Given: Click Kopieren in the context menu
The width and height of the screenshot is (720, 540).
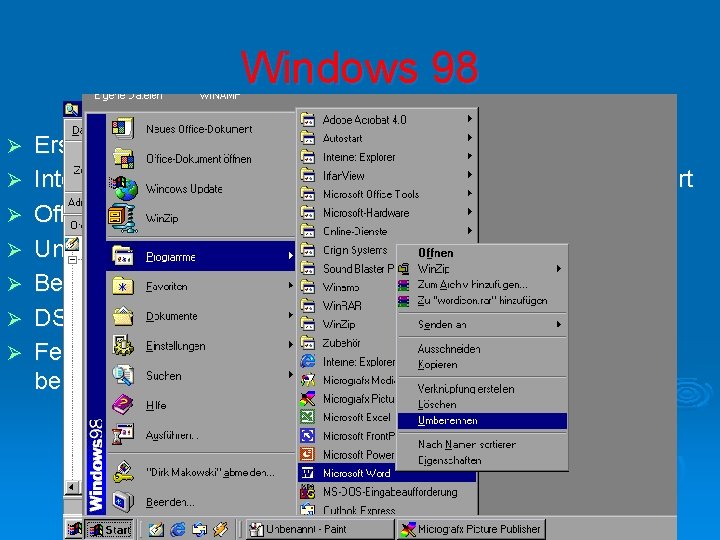Looking at the screenshot, I should (x=482, y=365).
